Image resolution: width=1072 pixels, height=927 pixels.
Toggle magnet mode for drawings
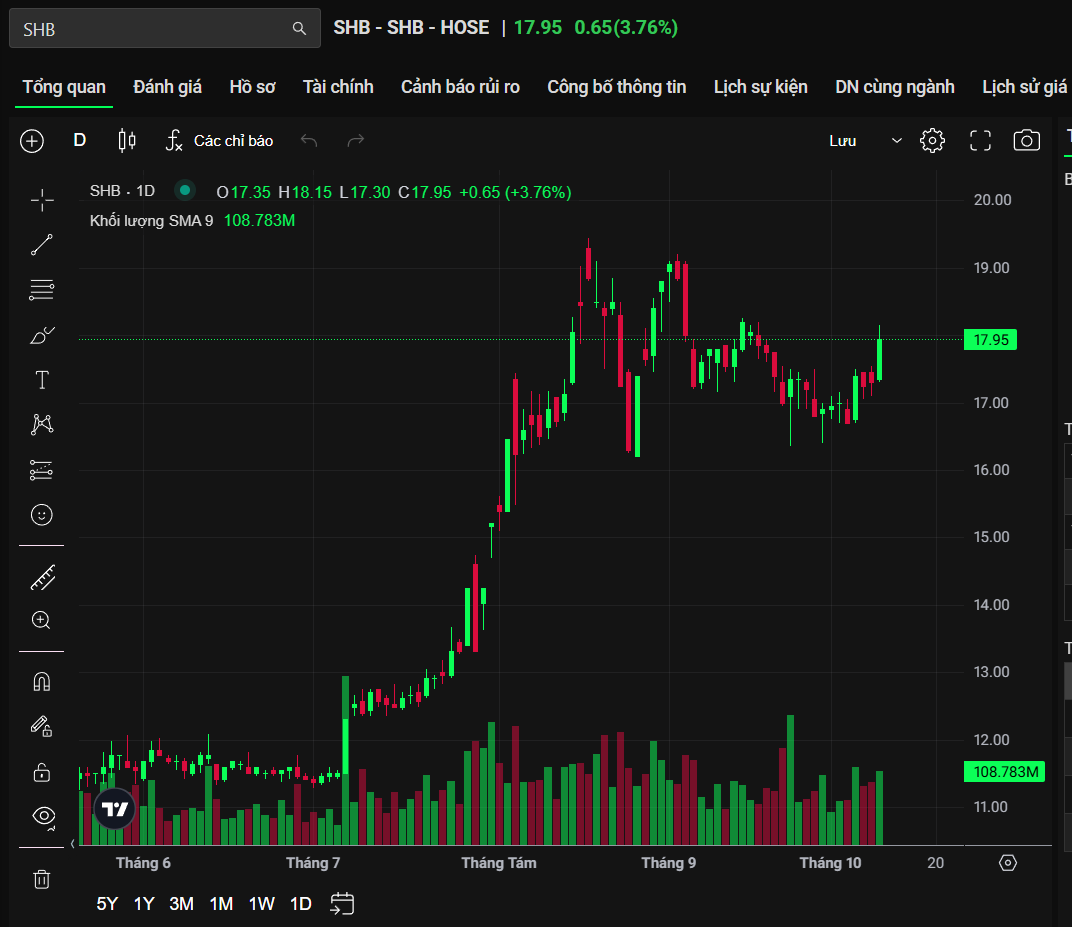(42, 682)
